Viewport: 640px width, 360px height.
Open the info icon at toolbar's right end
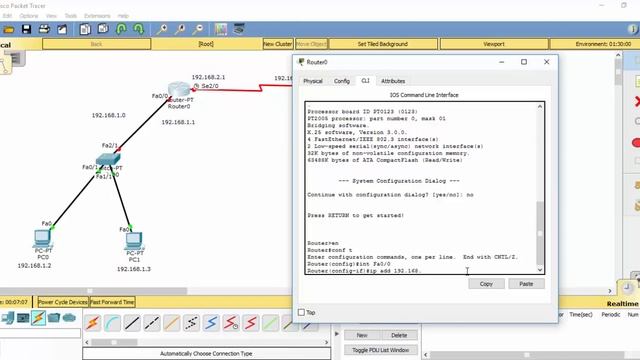[x=633, y=29]
